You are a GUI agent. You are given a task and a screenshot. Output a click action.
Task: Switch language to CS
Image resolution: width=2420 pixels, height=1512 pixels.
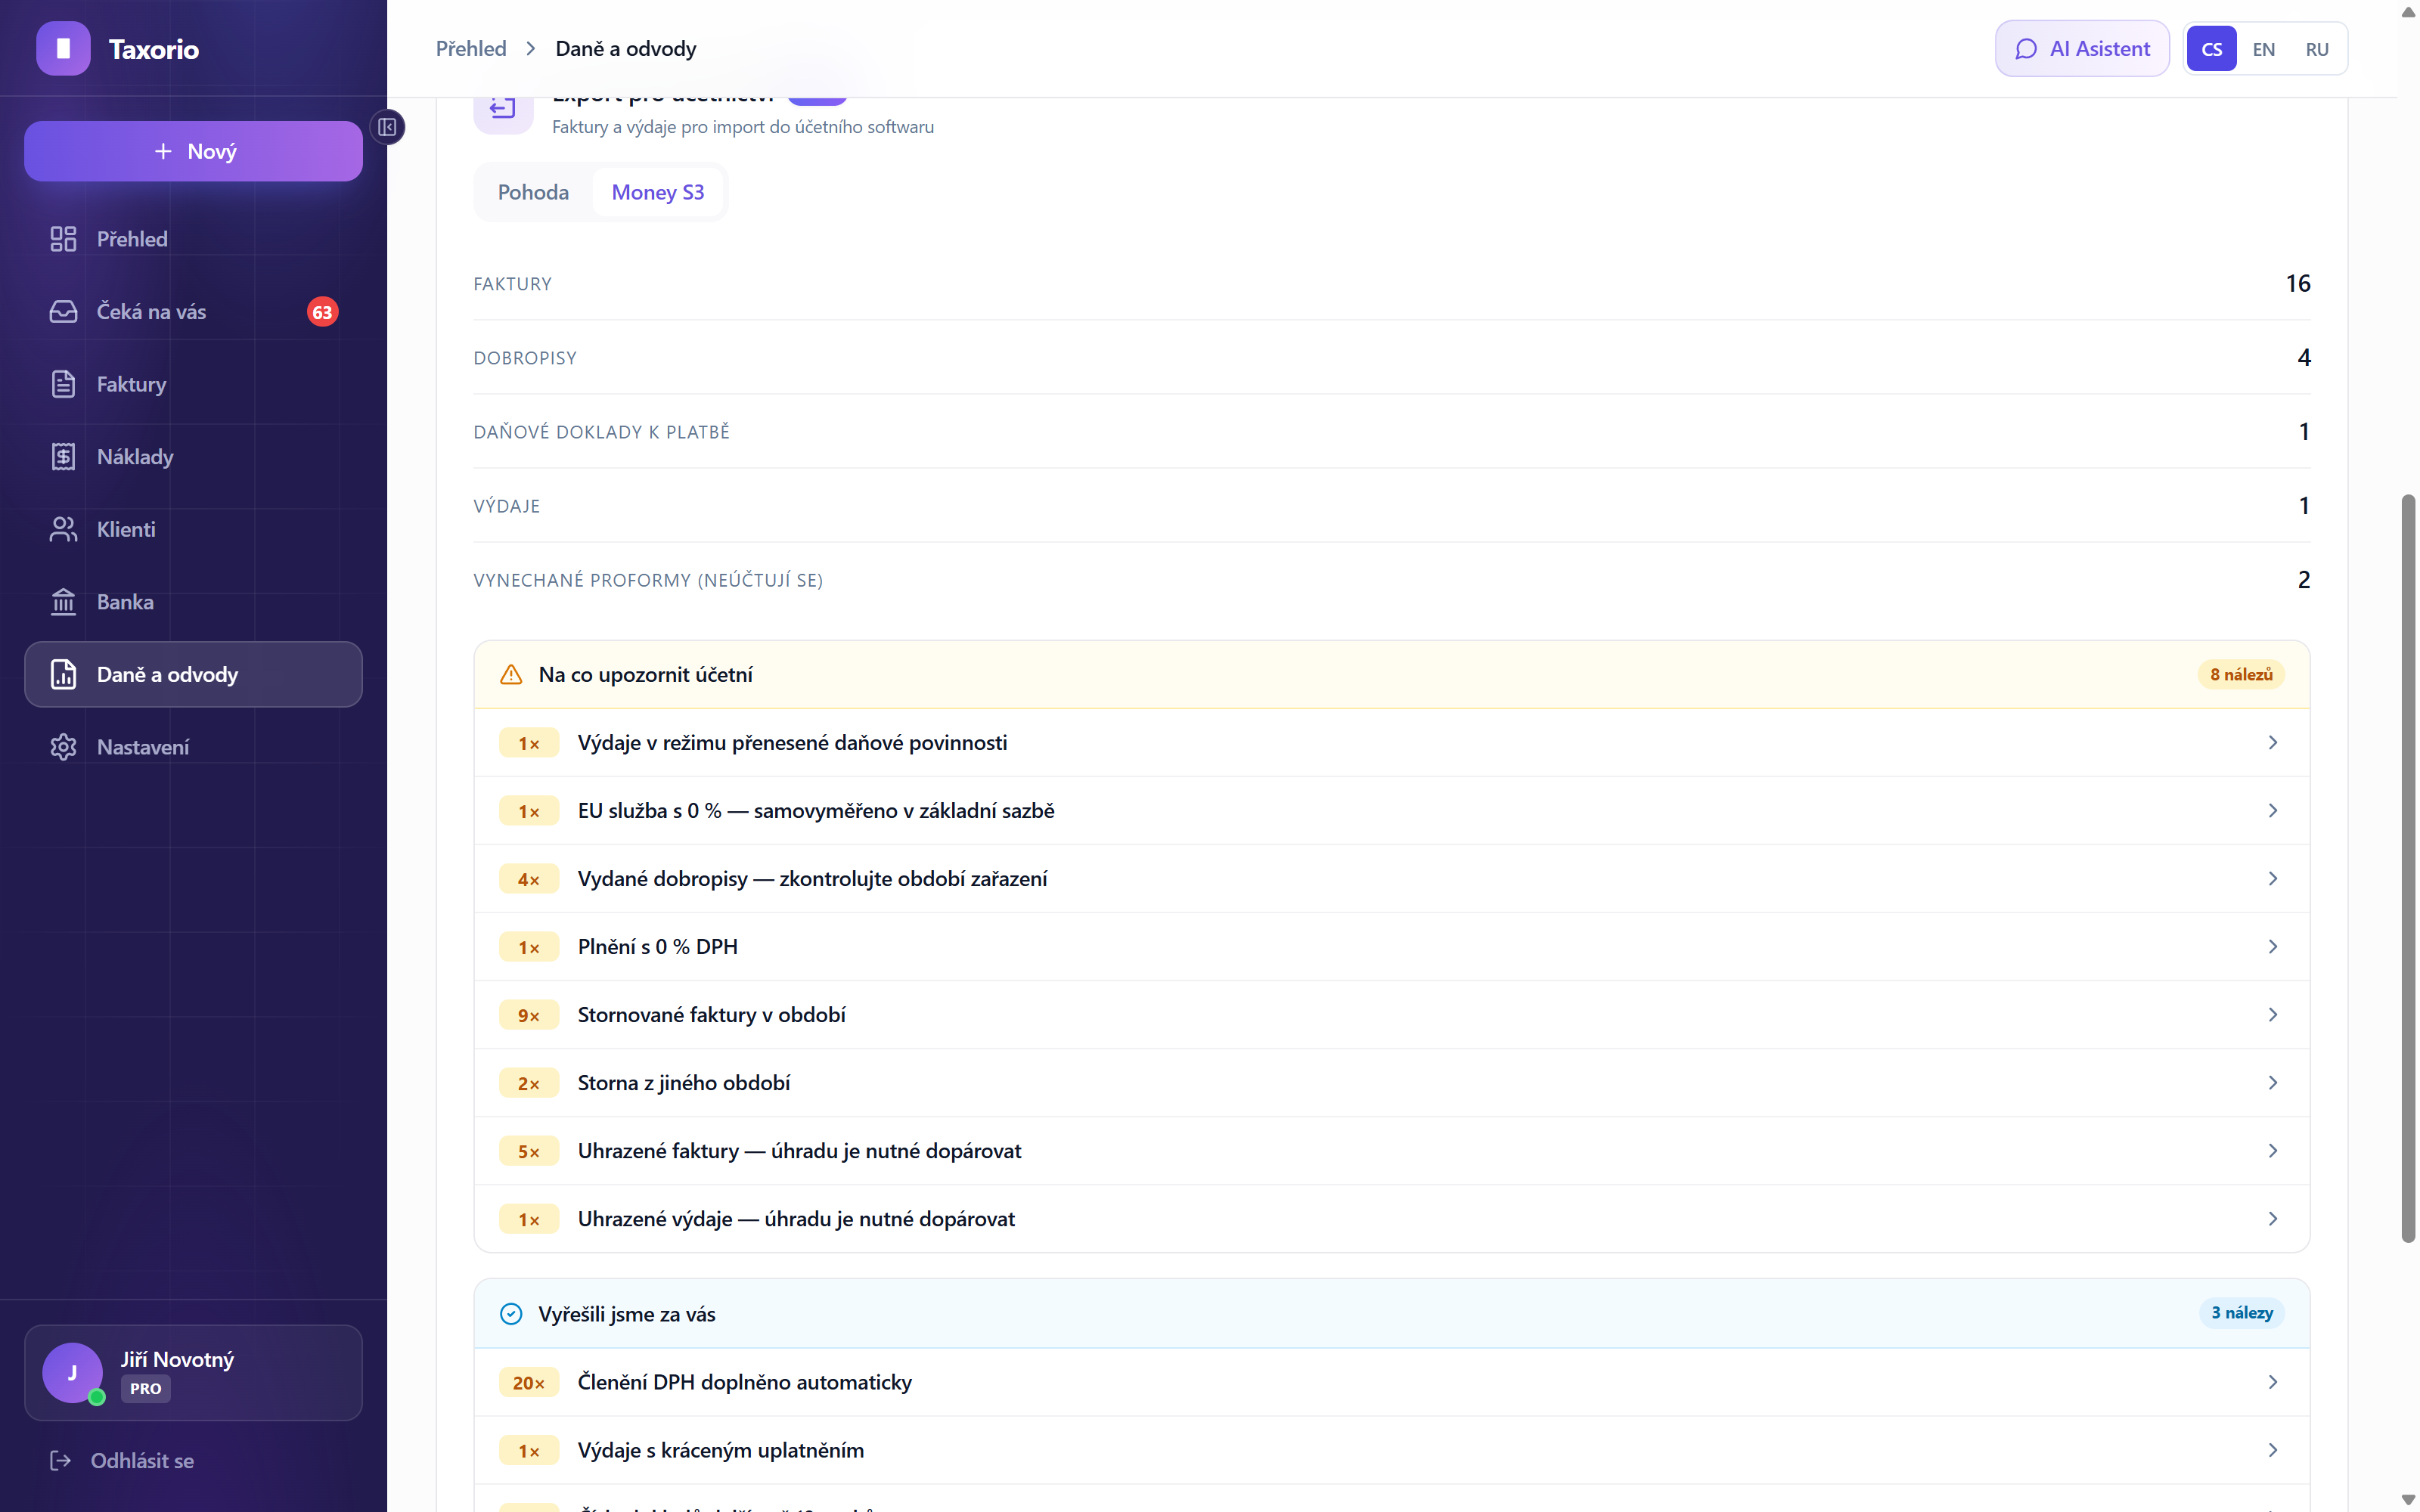pyautogui.click(x=2212, y=49)
